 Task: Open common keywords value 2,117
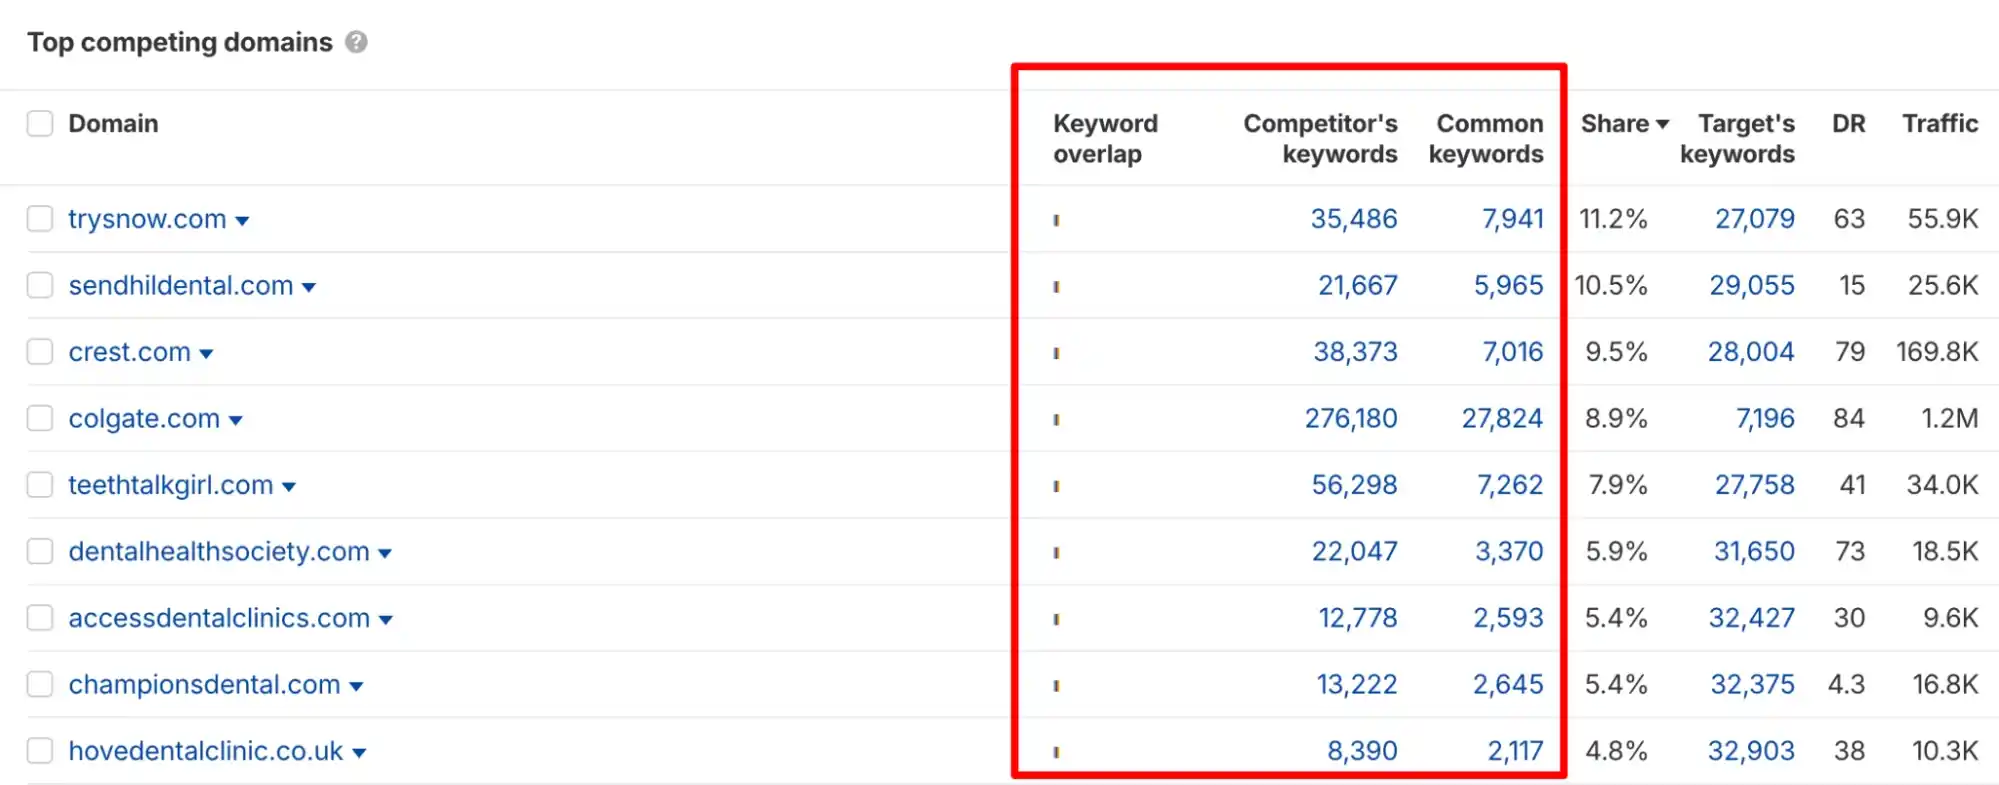[x=1515, y=751]
